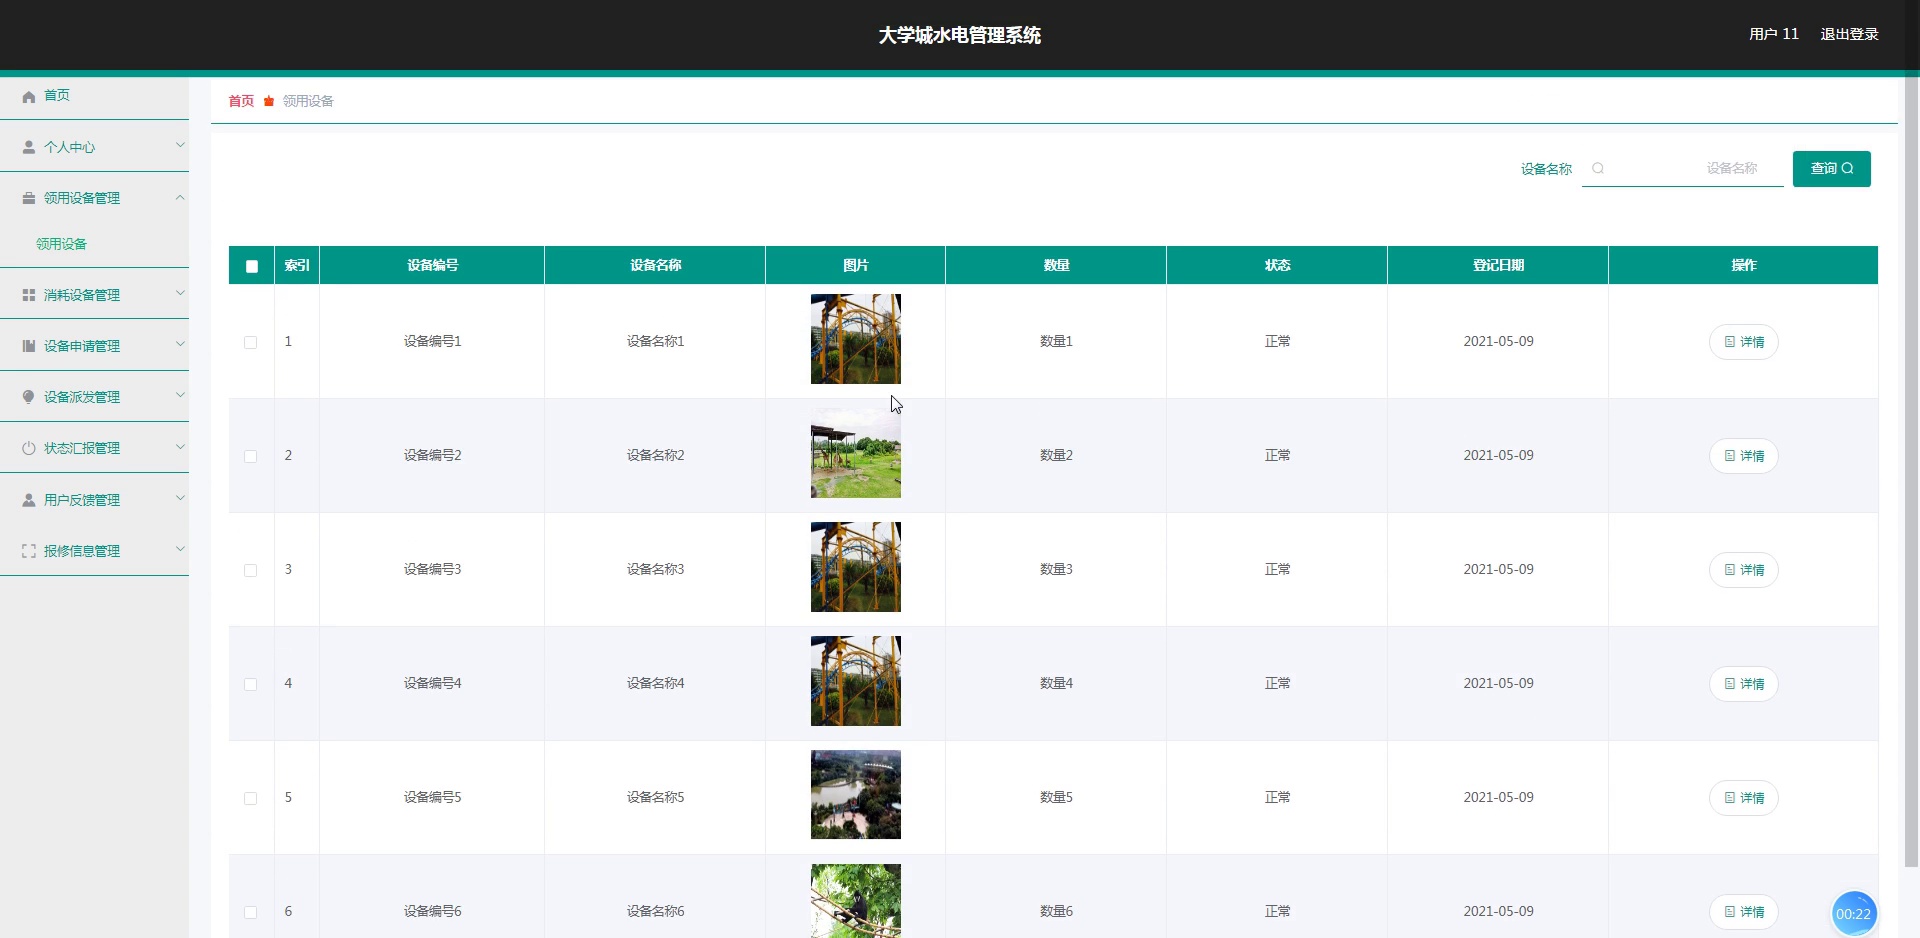Check the box for row 设备编号4
Image resolution: width=1920 pixels, height=938 pixels.
click(x=251, y=684)
